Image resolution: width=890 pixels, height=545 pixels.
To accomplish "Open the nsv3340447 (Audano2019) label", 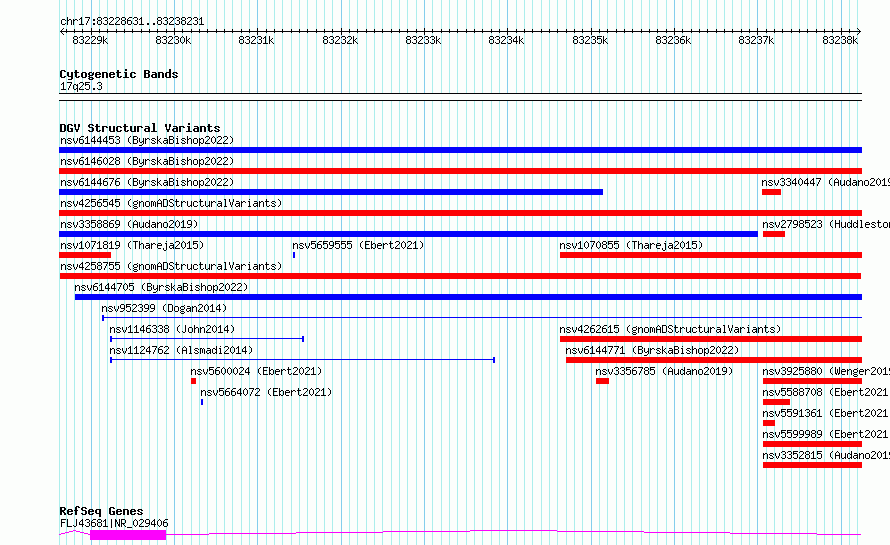I will tap(825, 182).
